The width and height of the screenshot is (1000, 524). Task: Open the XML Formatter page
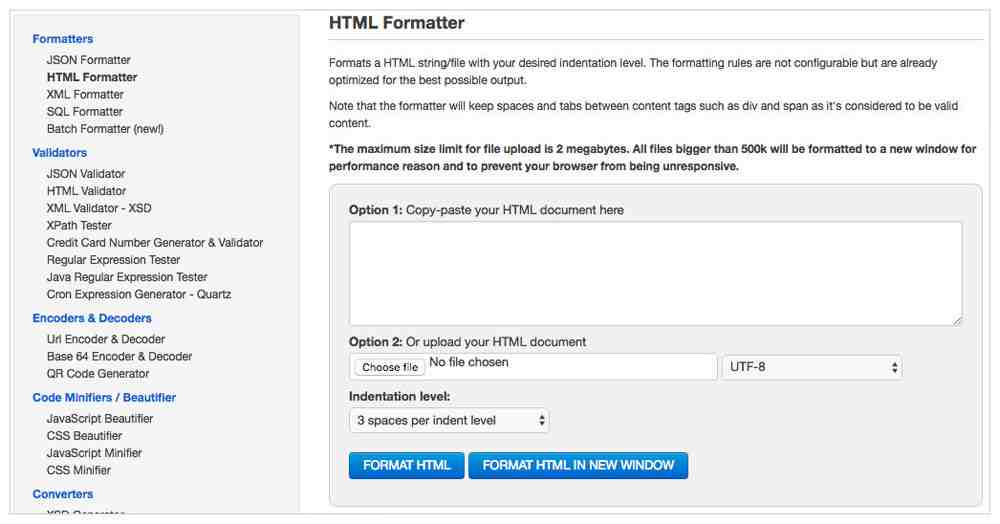click(x=85, y=94)
